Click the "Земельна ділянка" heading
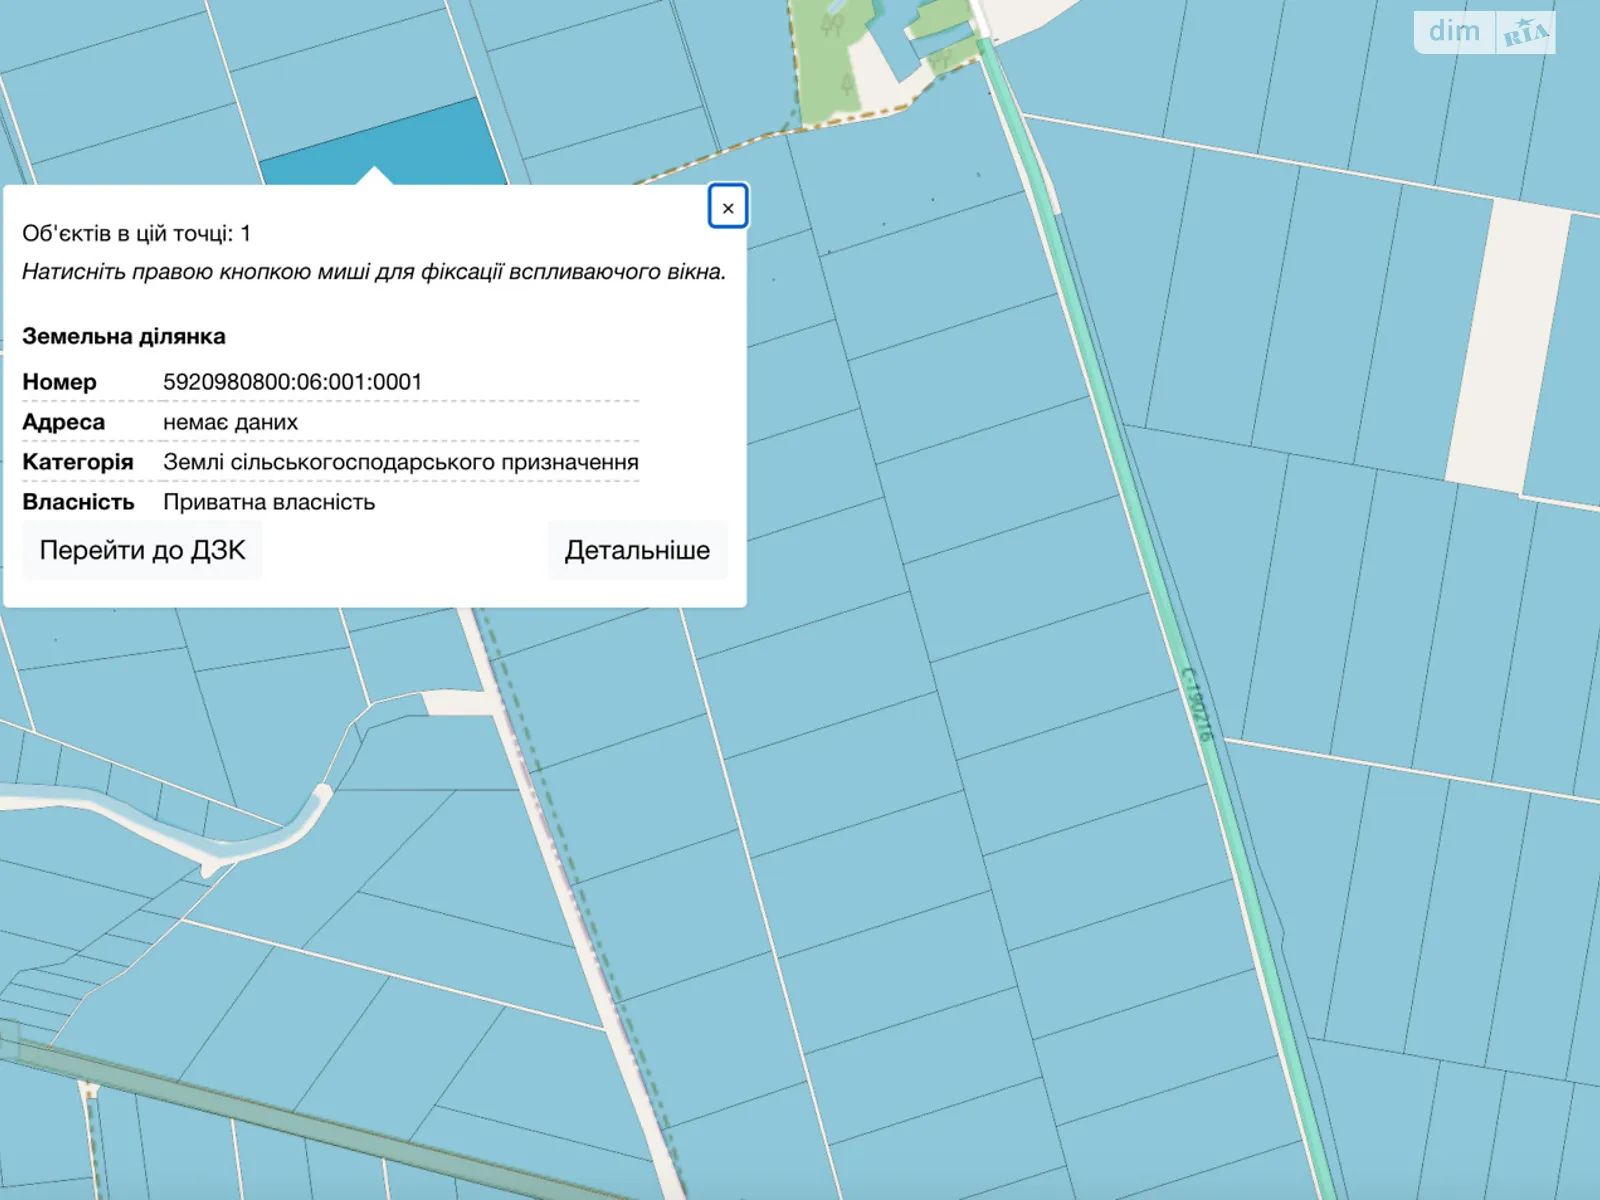Viewport: 1600px width, 1200px height. pyautogui.click(x=124, y=336)
